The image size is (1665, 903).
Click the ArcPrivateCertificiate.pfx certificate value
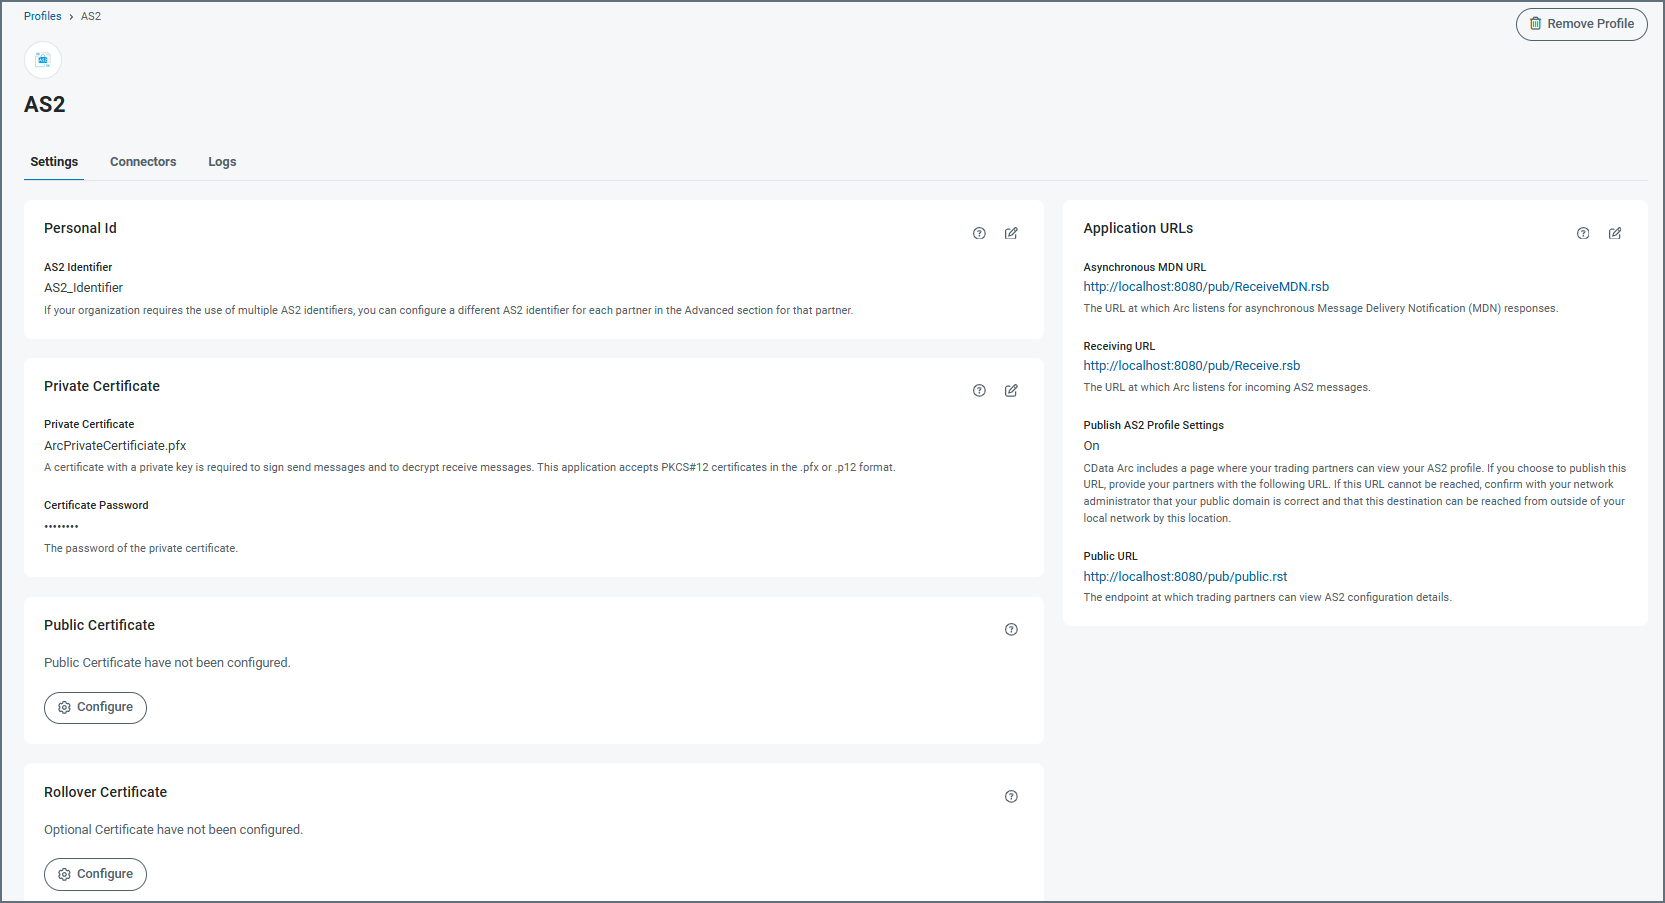coord(115,446)
